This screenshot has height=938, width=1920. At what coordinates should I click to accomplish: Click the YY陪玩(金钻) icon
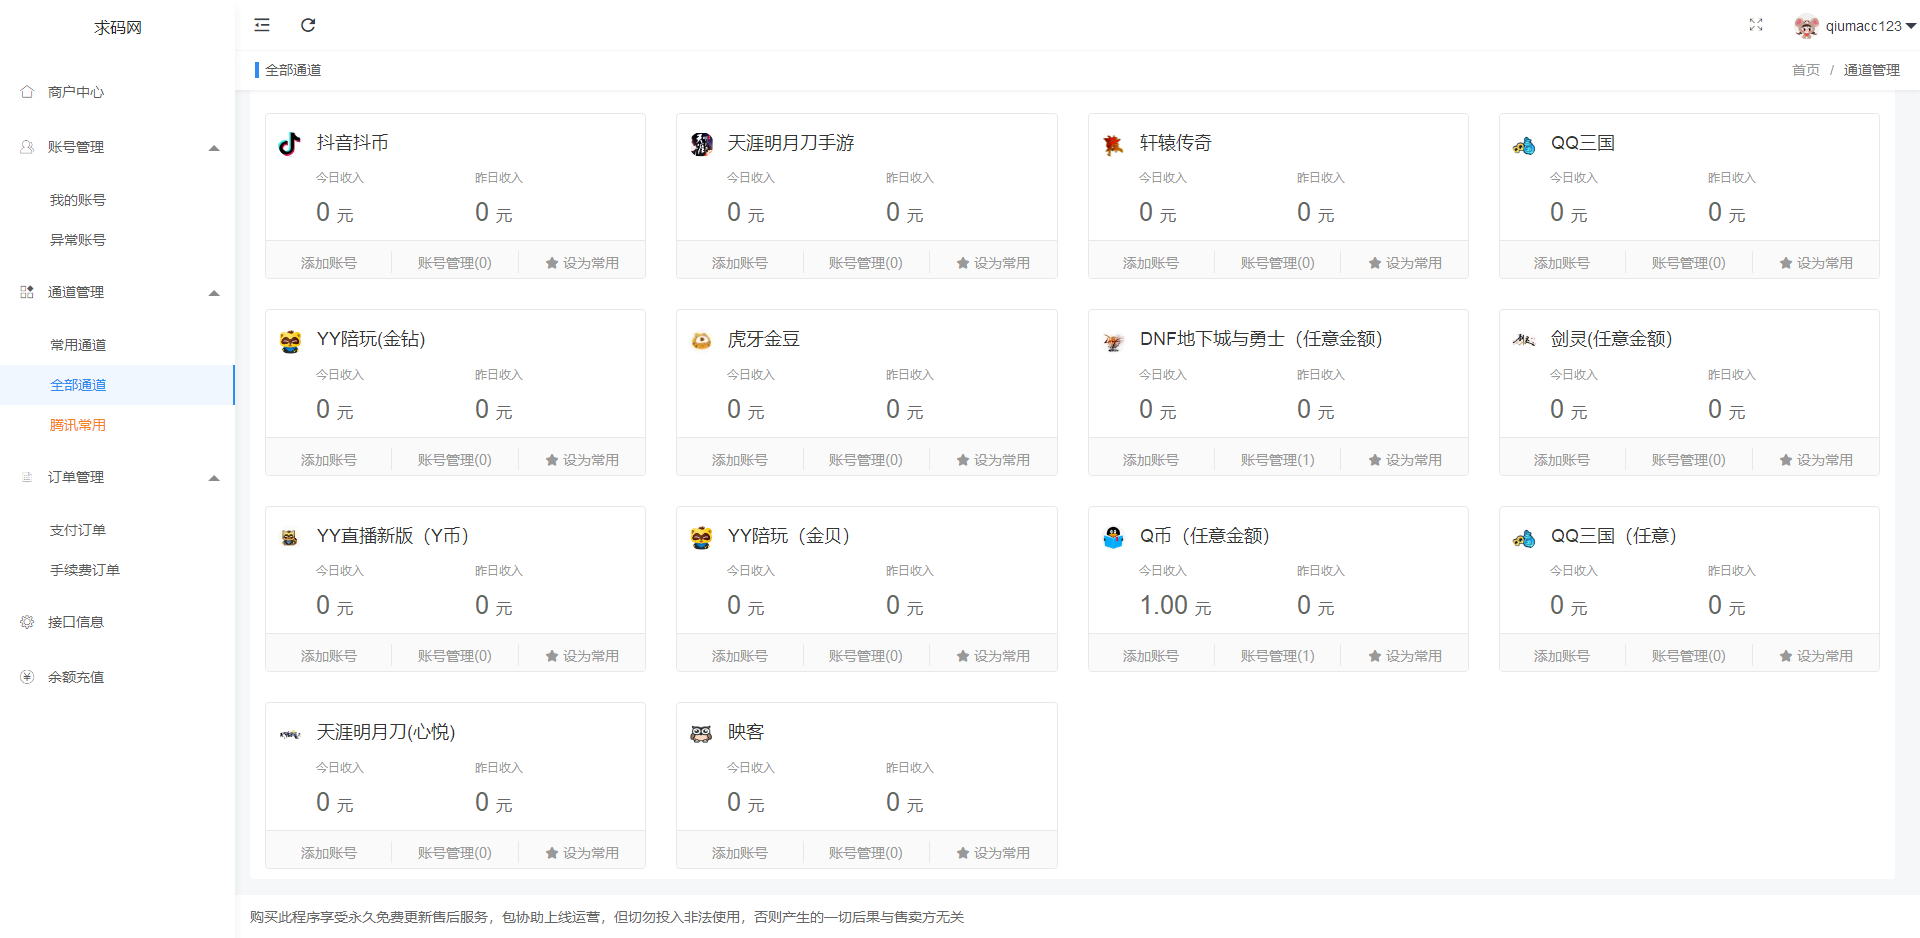(290, 341)
